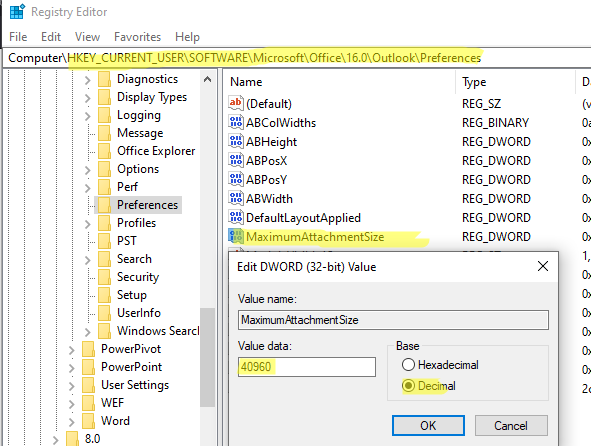591x446 pixels.
Task: Expand the Logging tree node
Action: (x=87, y=116)
